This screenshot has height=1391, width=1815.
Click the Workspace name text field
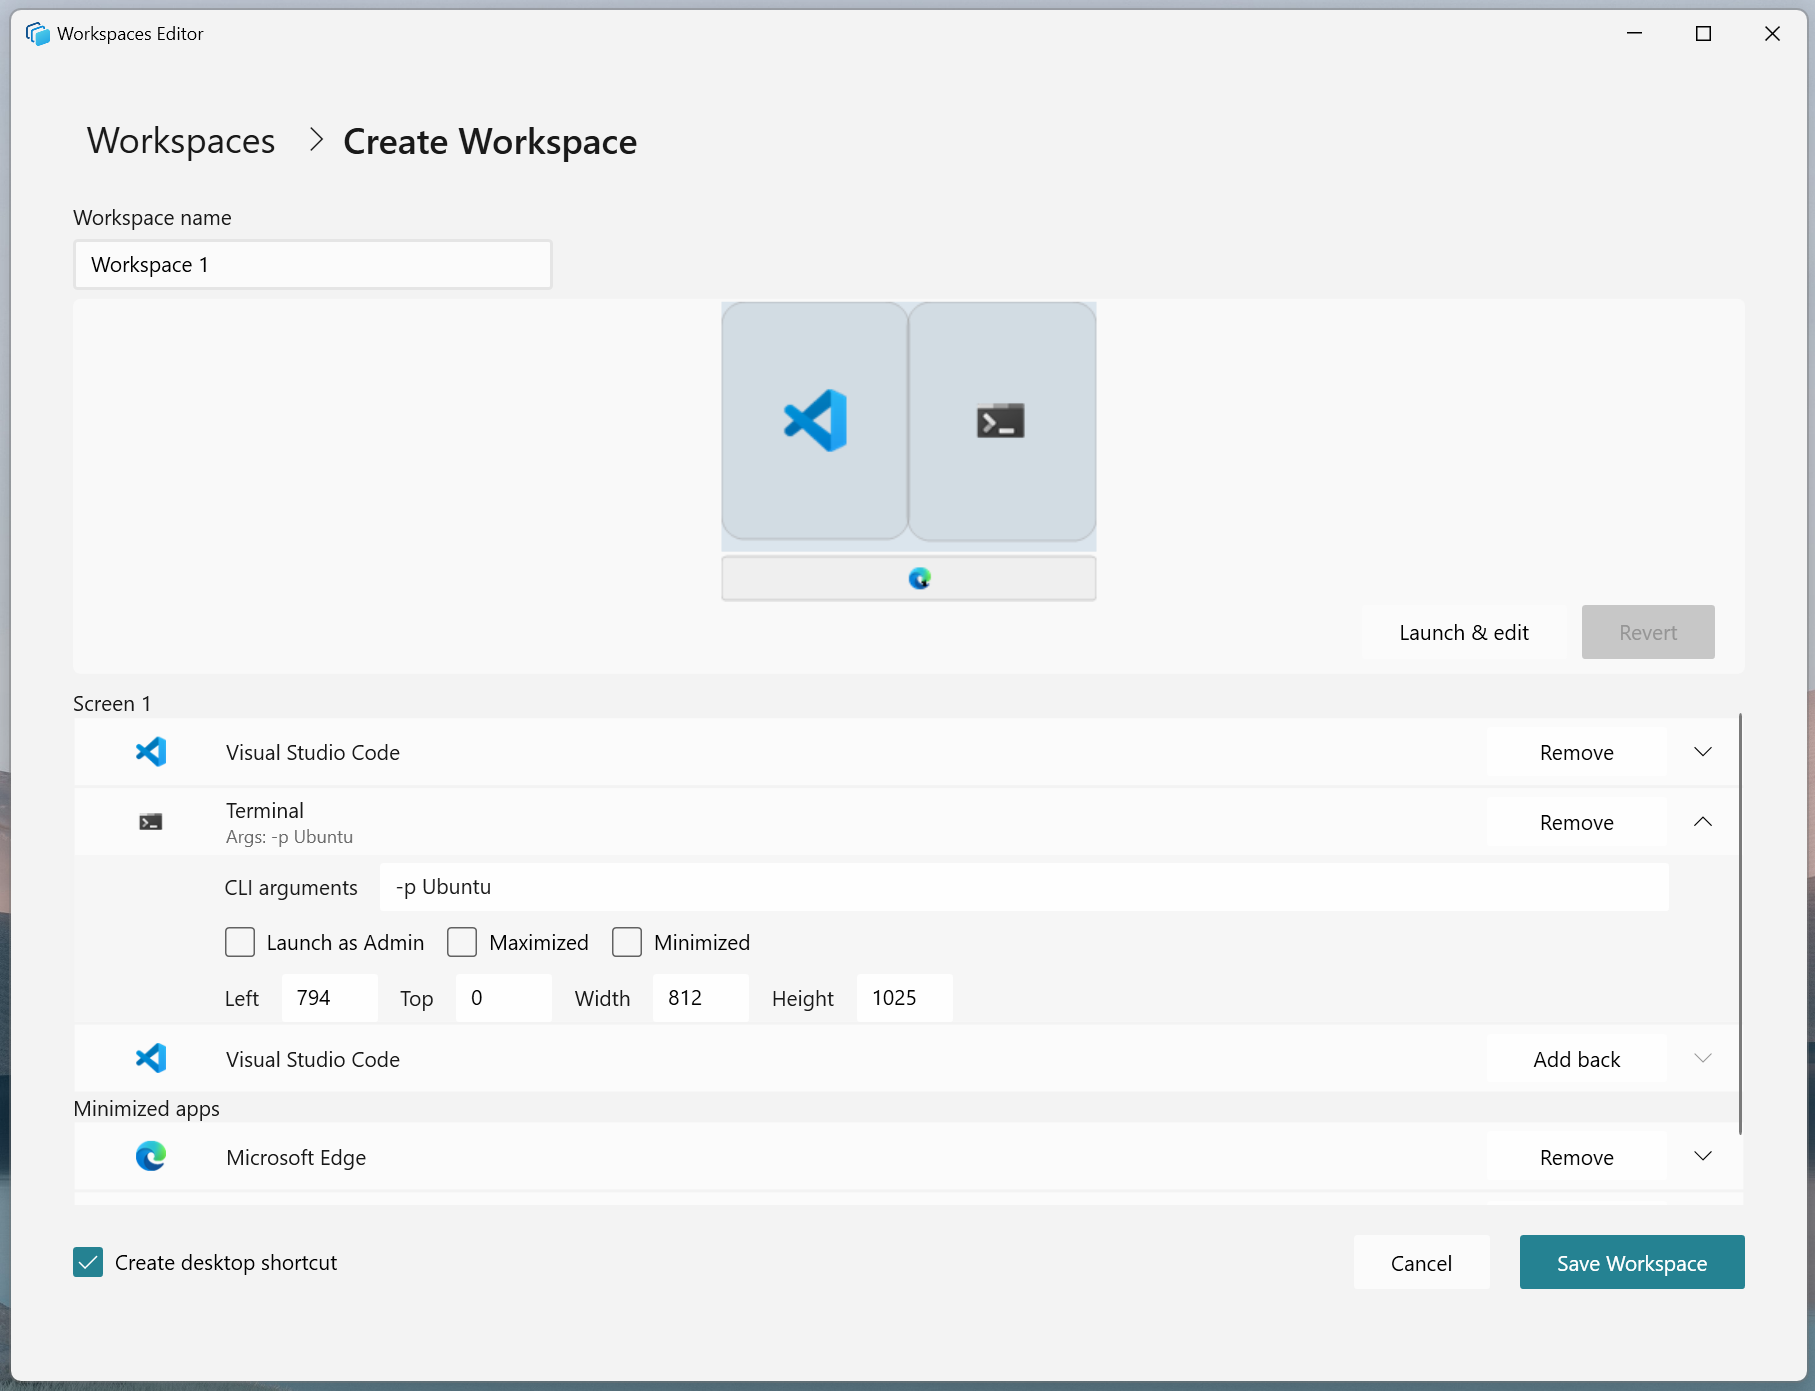click(312, 264)
